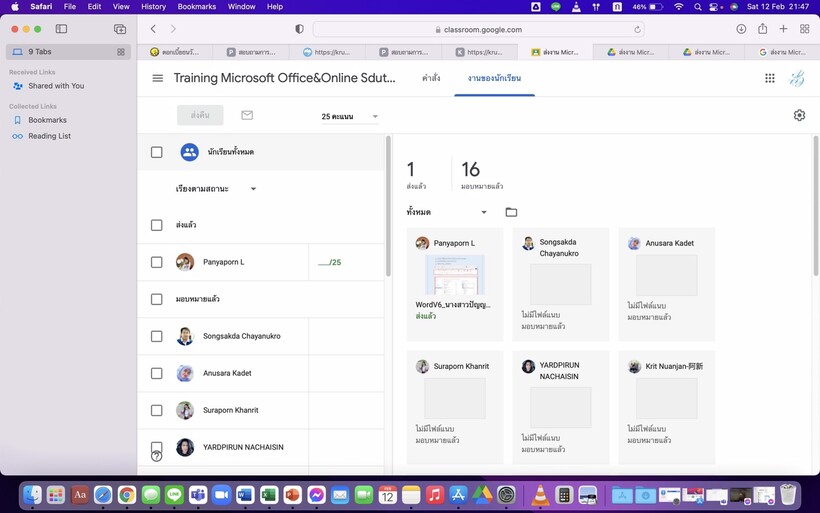This screenshot has height=513, width=820.
Task: Select the 9 Tabs sidebar item
Action: click(68, 52)
